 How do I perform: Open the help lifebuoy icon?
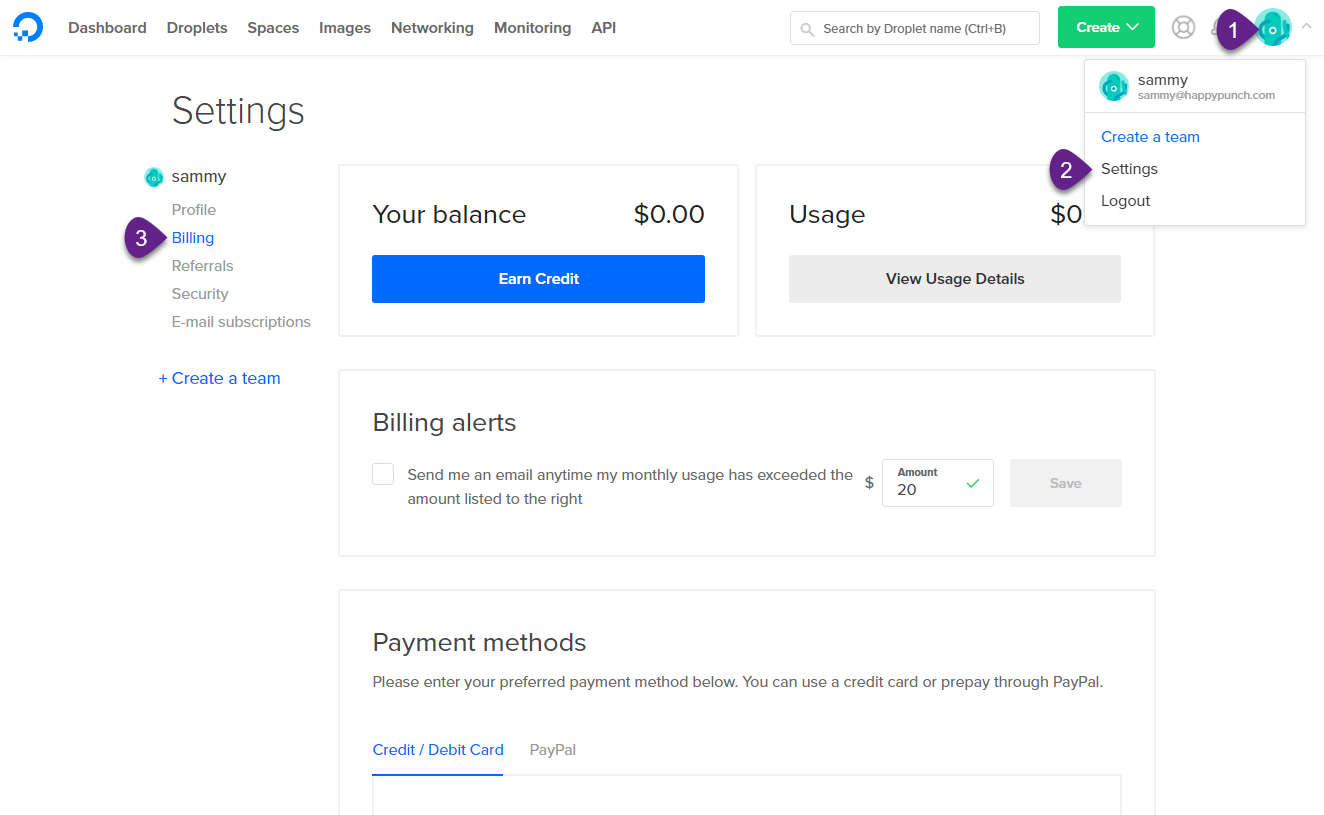[1183, 27]
